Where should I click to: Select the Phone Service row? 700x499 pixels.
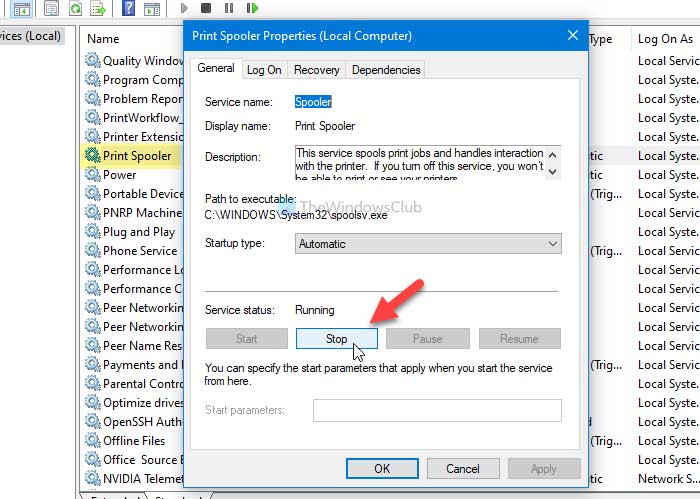click(x=133, y=251)
